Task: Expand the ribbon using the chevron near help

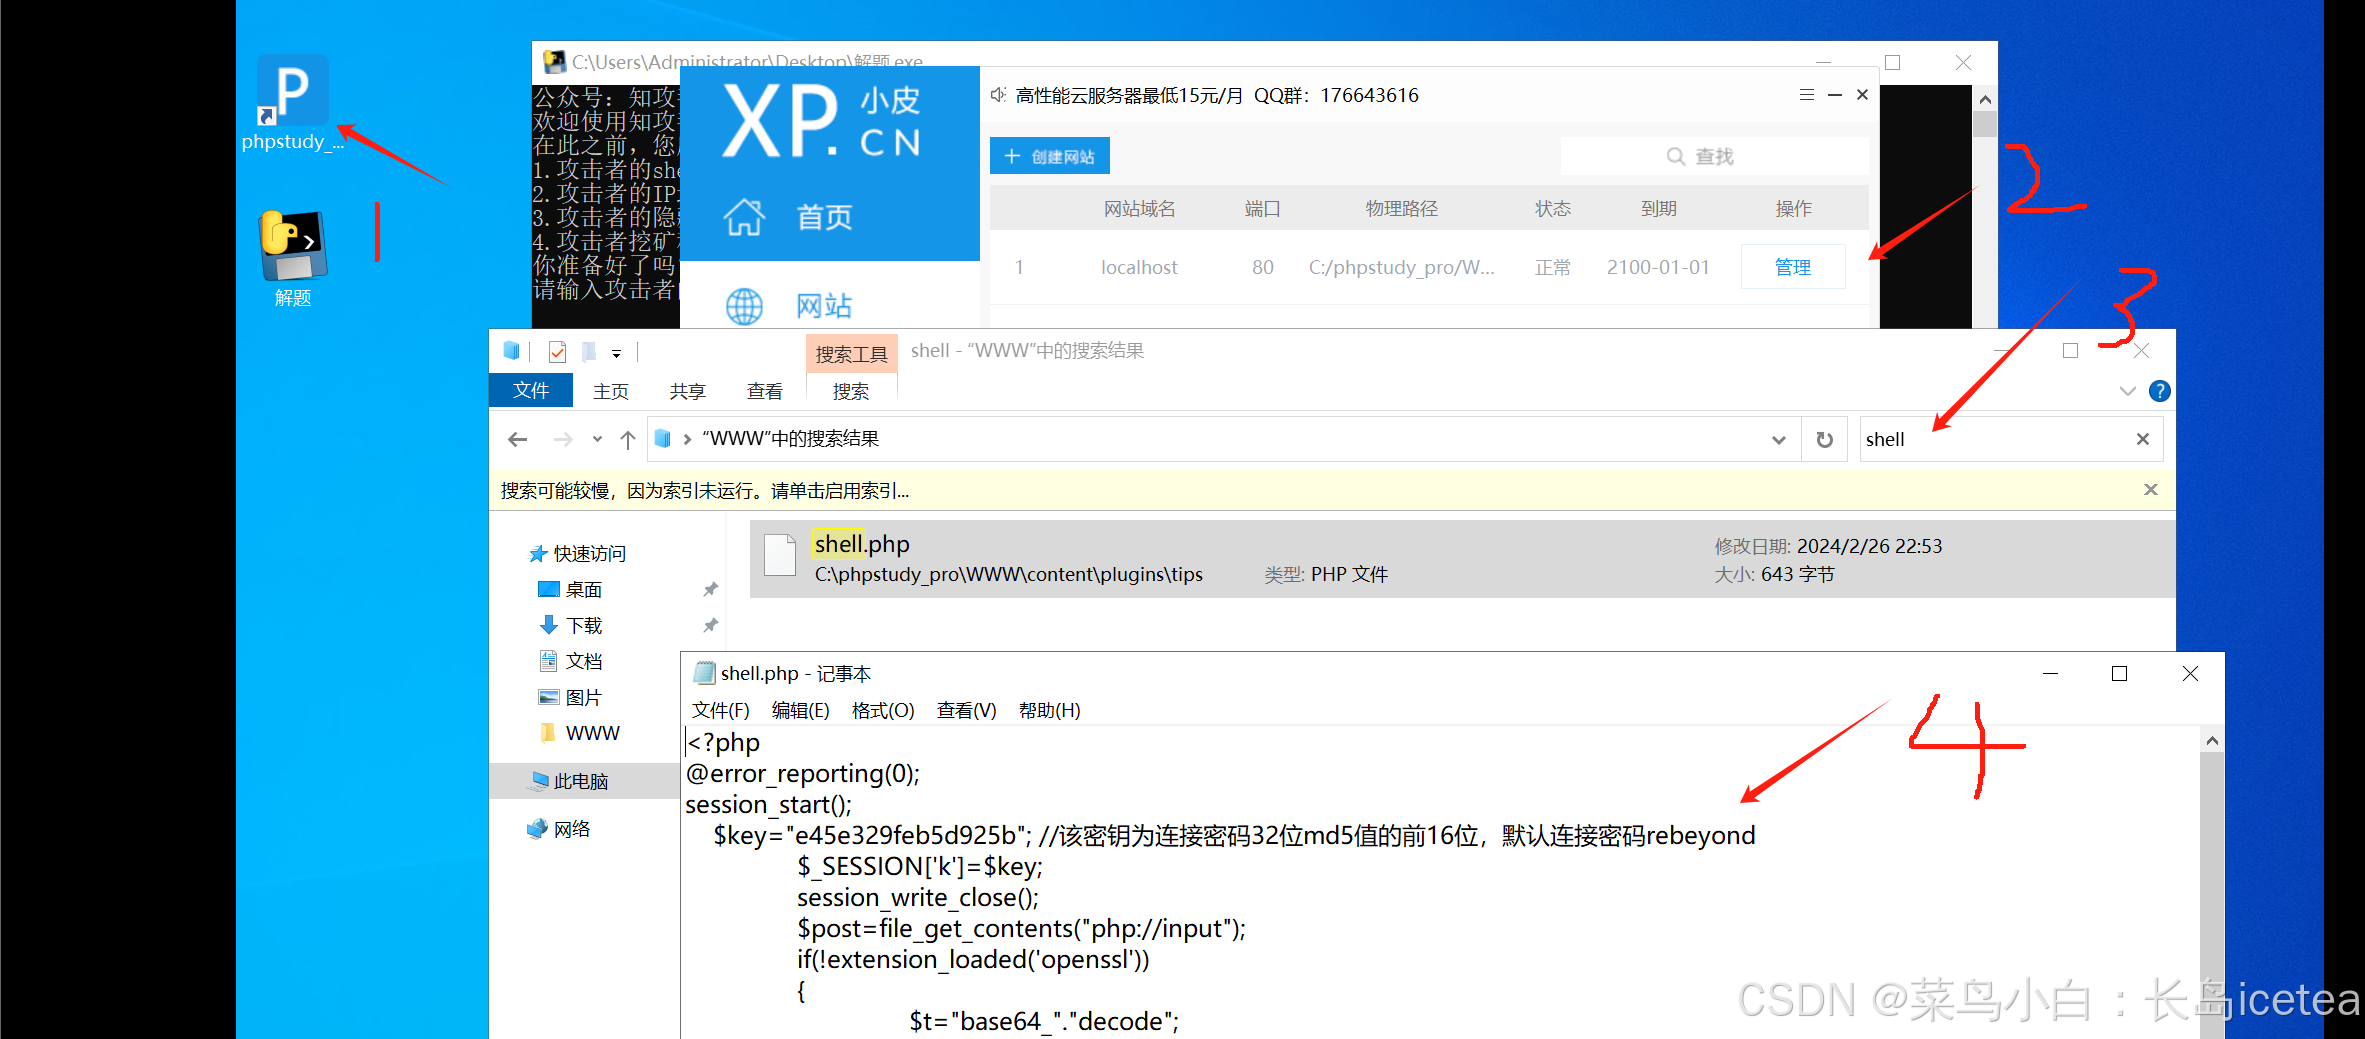Action: (x=2126, y=391)
